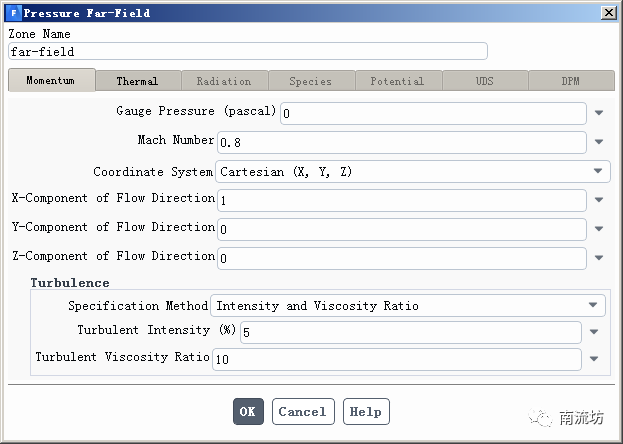The image size is (623, 444).
Task: Close the Pressure Far-Field dialog
Action: coord(608,13)
